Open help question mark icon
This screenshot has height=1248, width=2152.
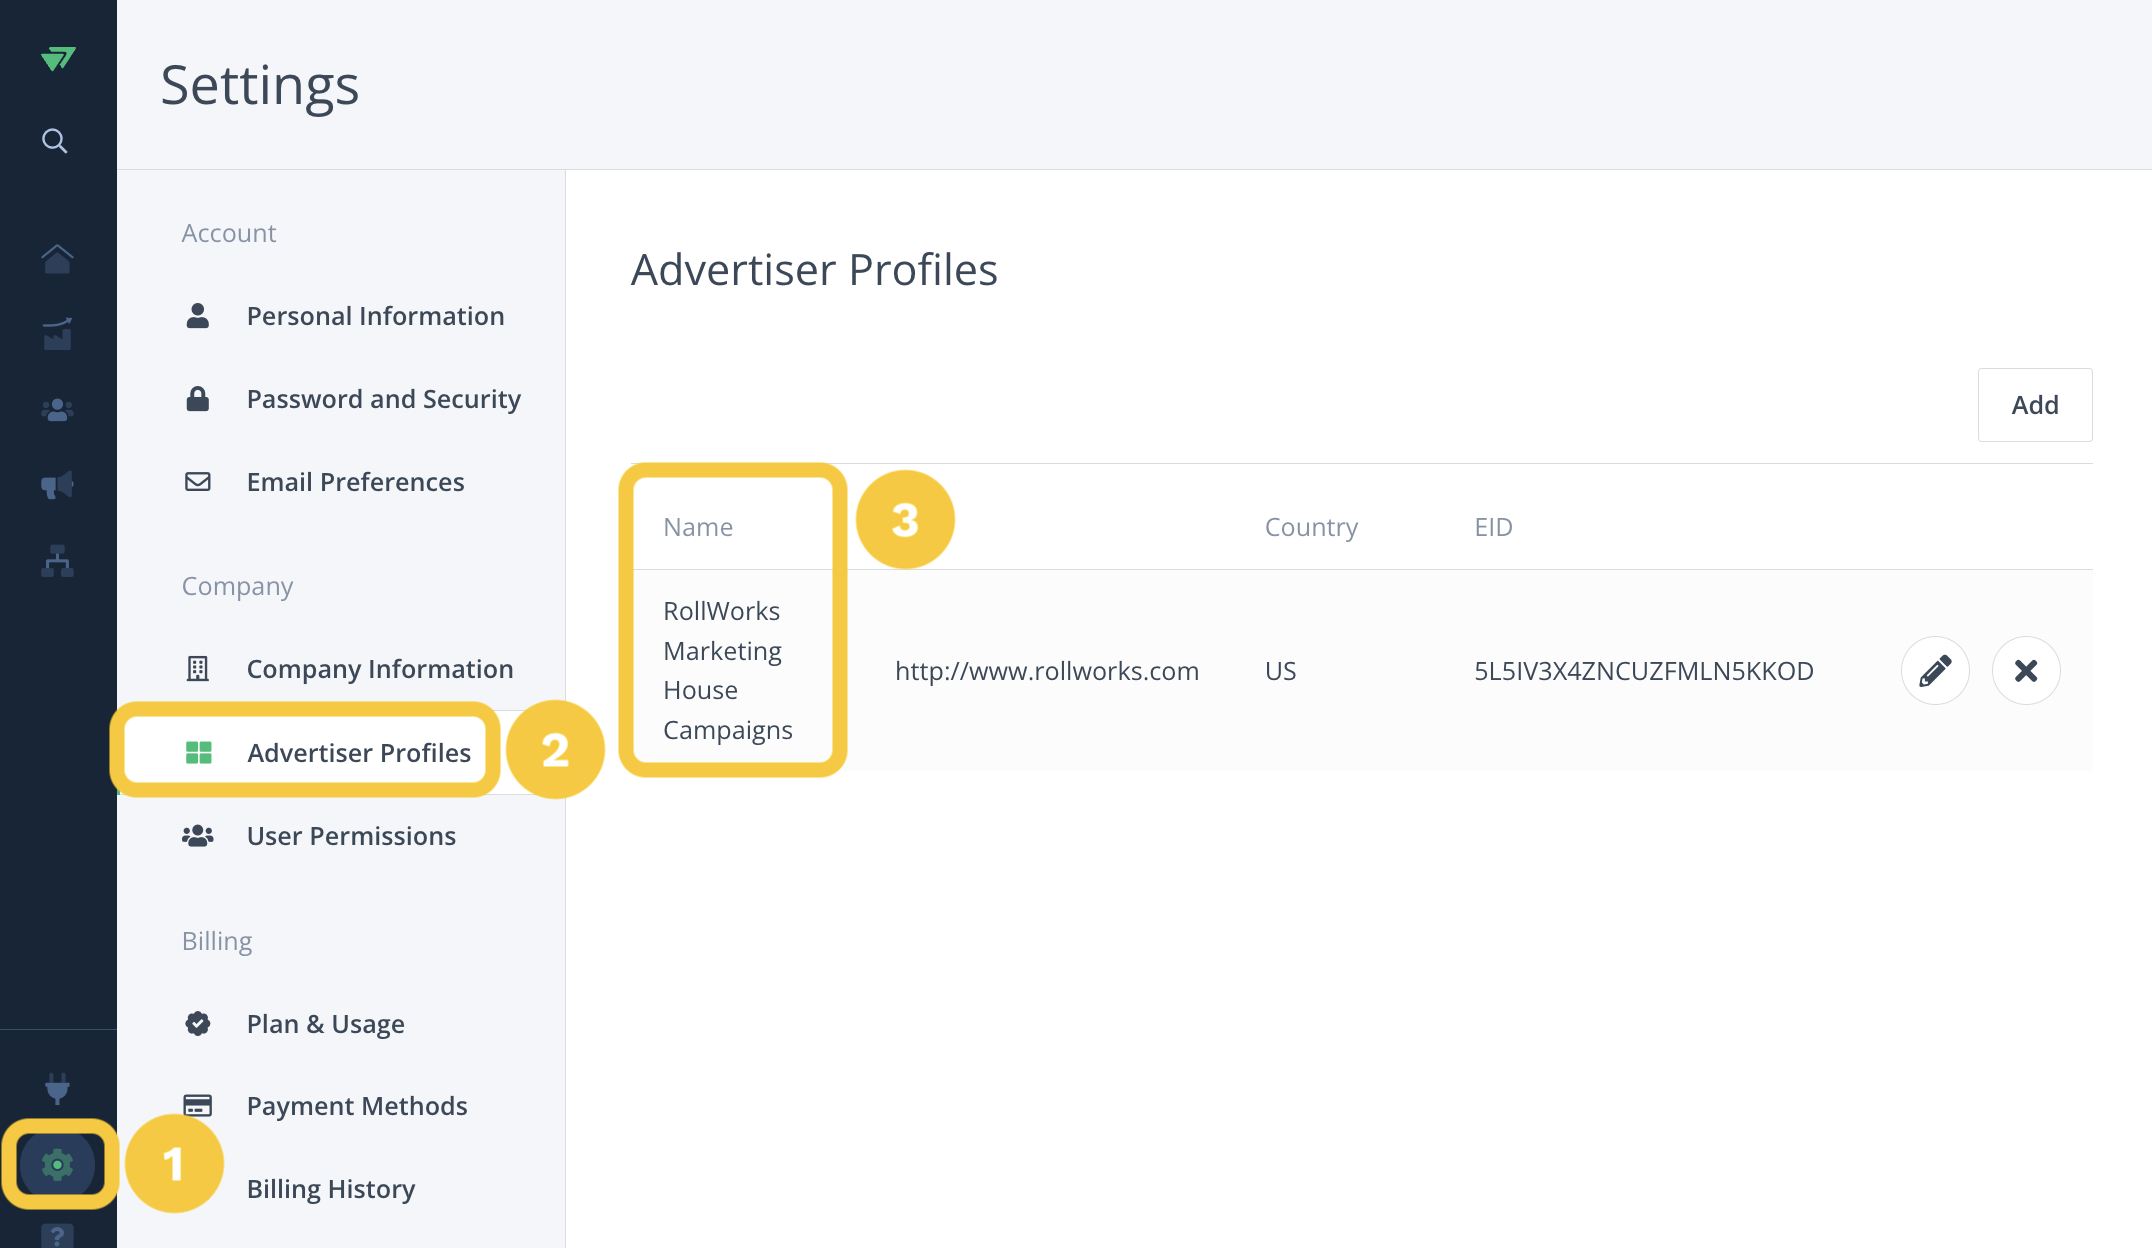point(57,1236)
